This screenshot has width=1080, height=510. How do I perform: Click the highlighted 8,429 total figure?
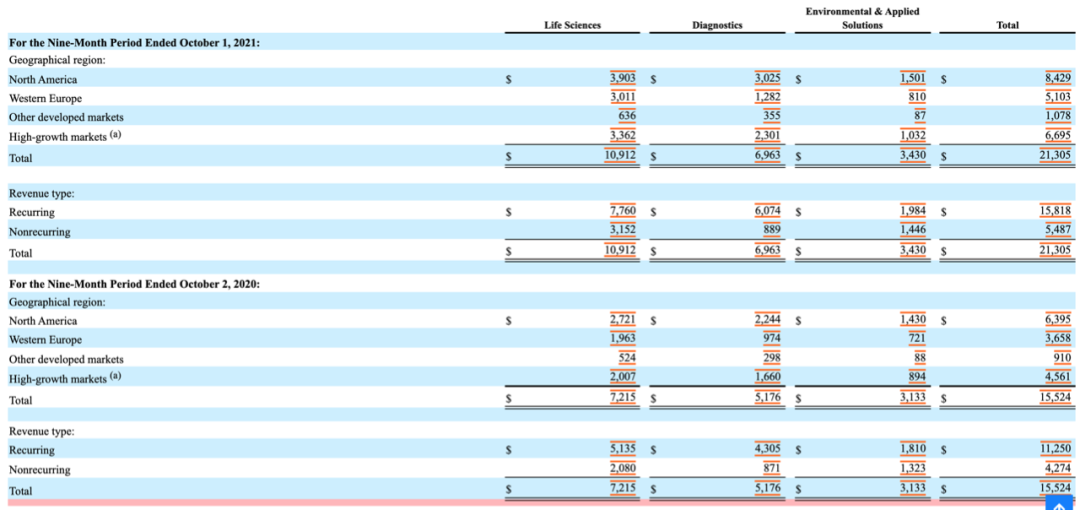click(x=1058, y=79)
